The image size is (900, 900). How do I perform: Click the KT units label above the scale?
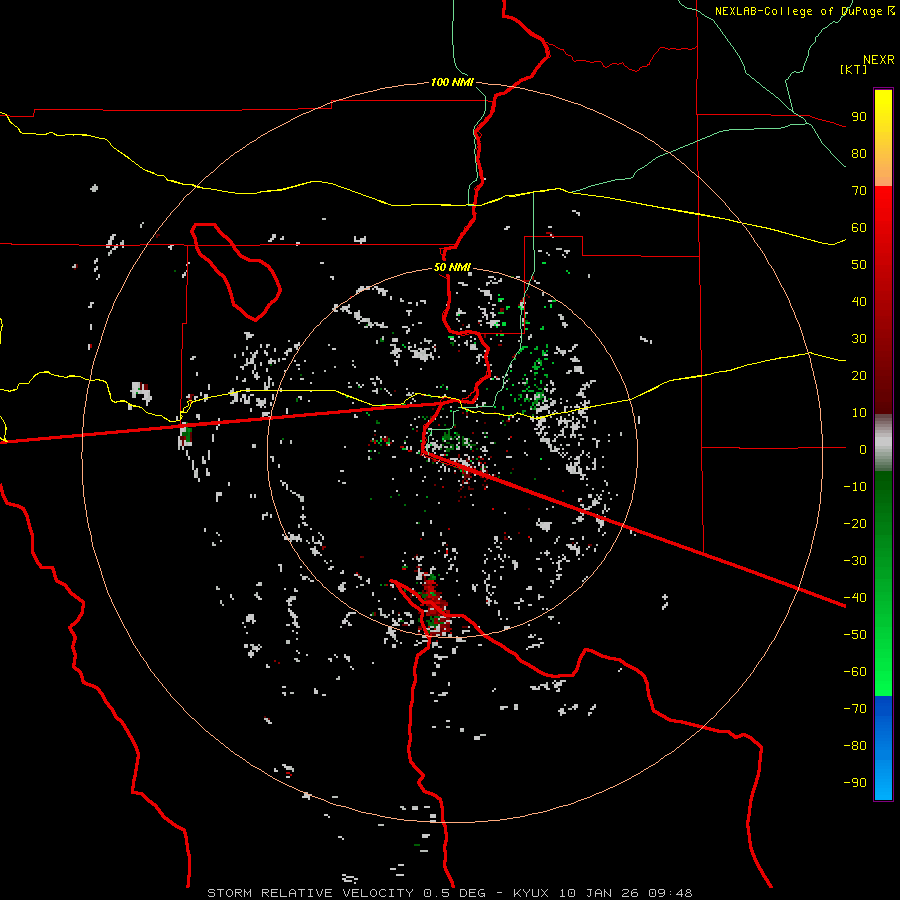coord(853,69)
